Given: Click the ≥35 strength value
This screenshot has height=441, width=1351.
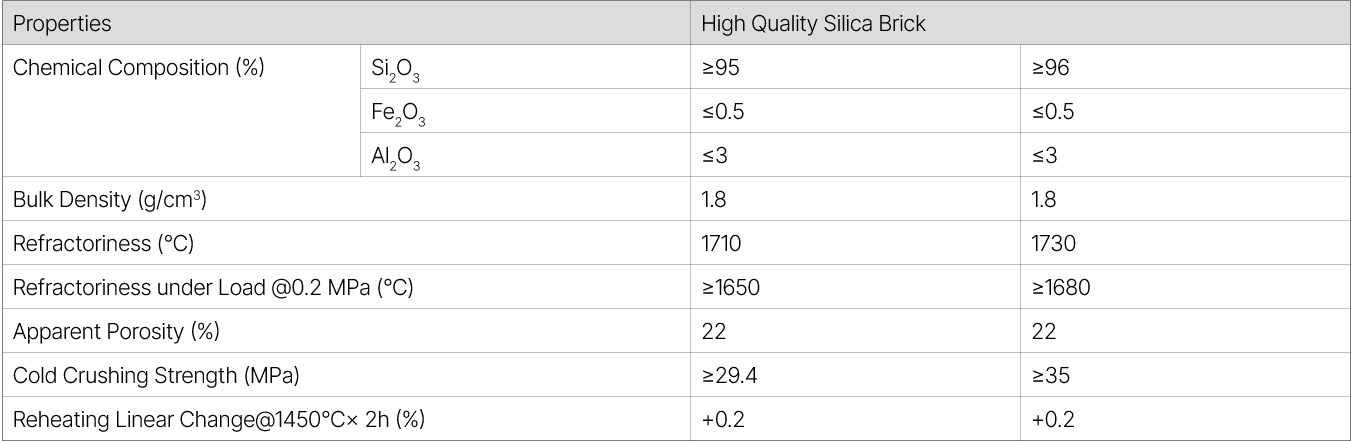Looking at the screenshot, I should tap(1051, 375).
